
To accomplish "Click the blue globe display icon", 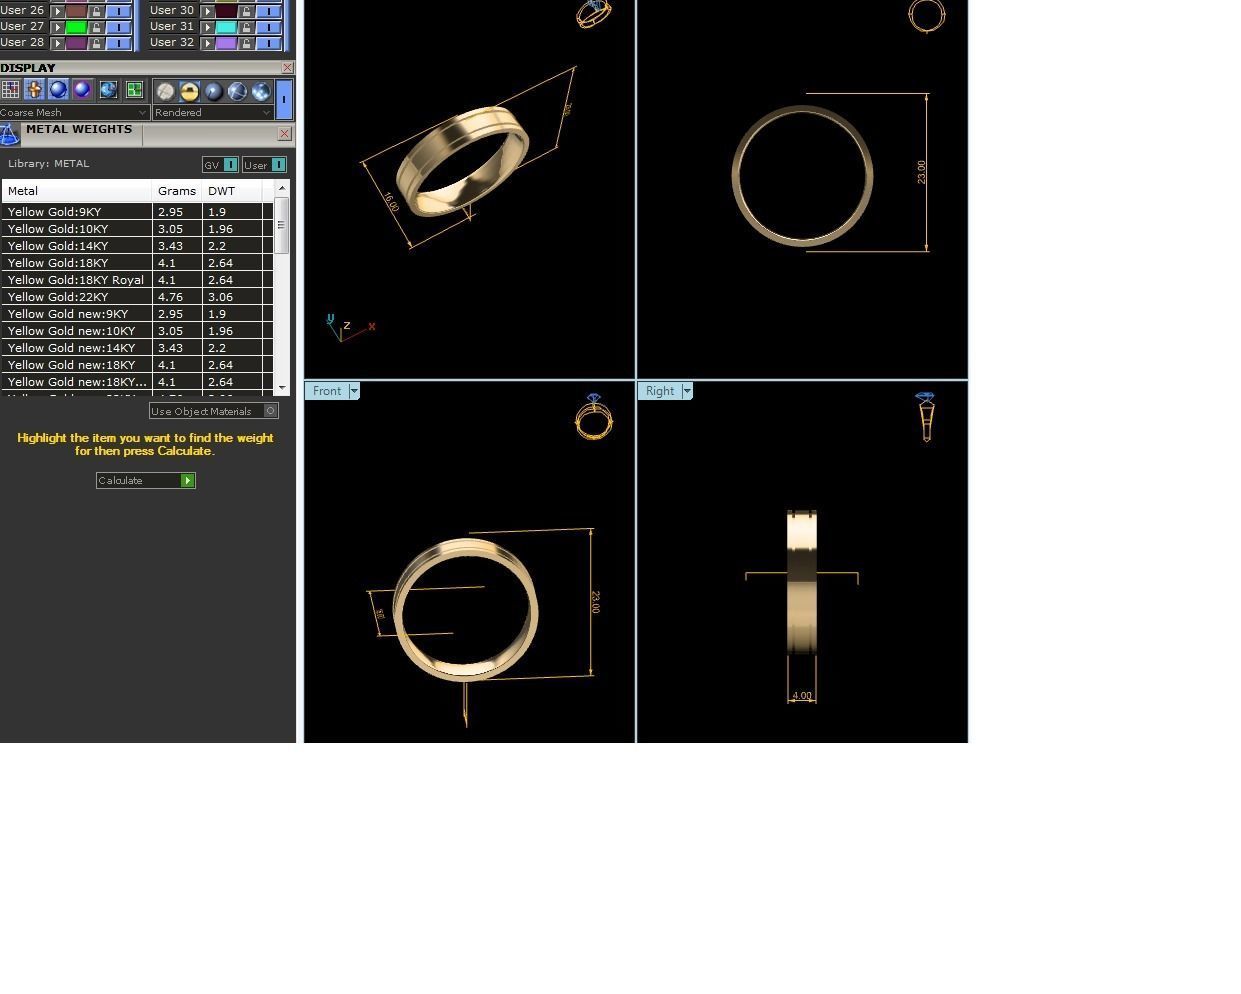I will [x=108, y=90].
